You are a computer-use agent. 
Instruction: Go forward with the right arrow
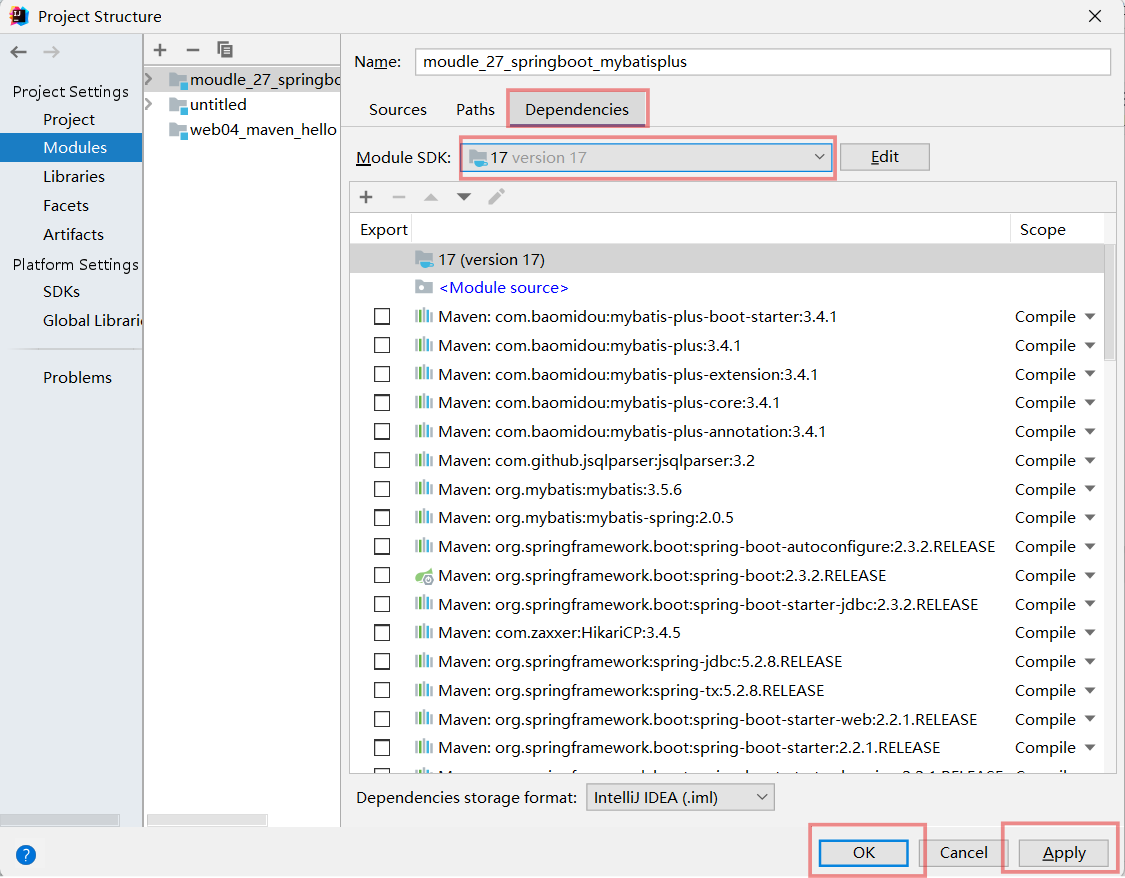(x=51, y=52)
